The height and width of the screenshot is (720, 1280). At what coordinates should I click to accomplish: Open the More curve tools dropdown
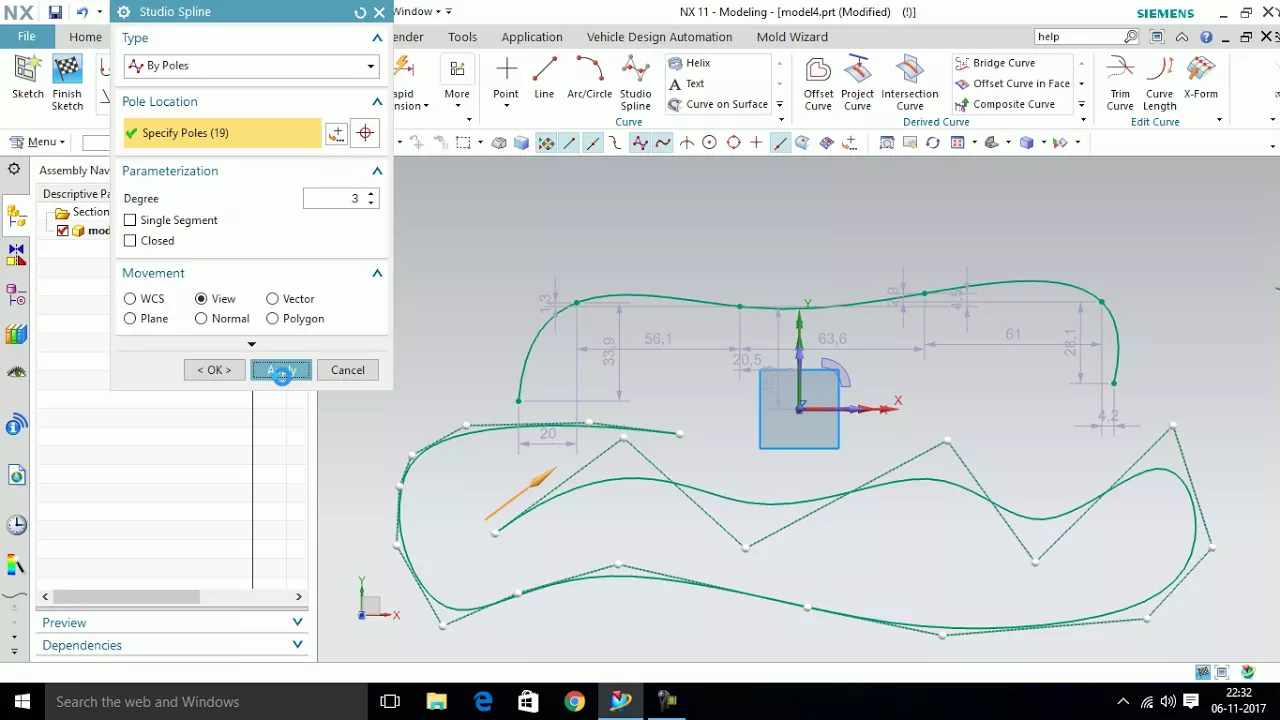(x=457, y=83)
